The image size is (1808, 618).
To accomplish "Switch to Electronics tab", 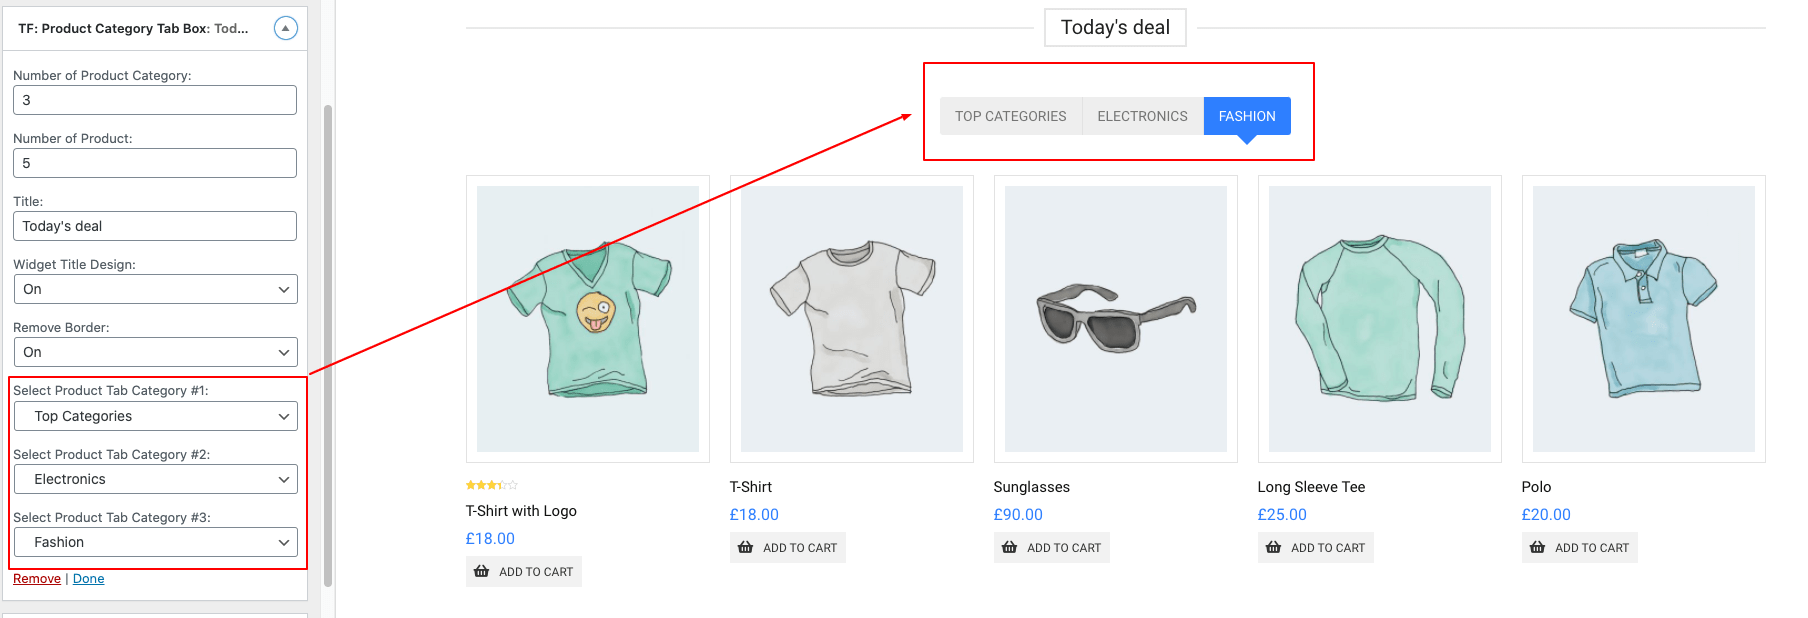I will (x=1142, y=116).
